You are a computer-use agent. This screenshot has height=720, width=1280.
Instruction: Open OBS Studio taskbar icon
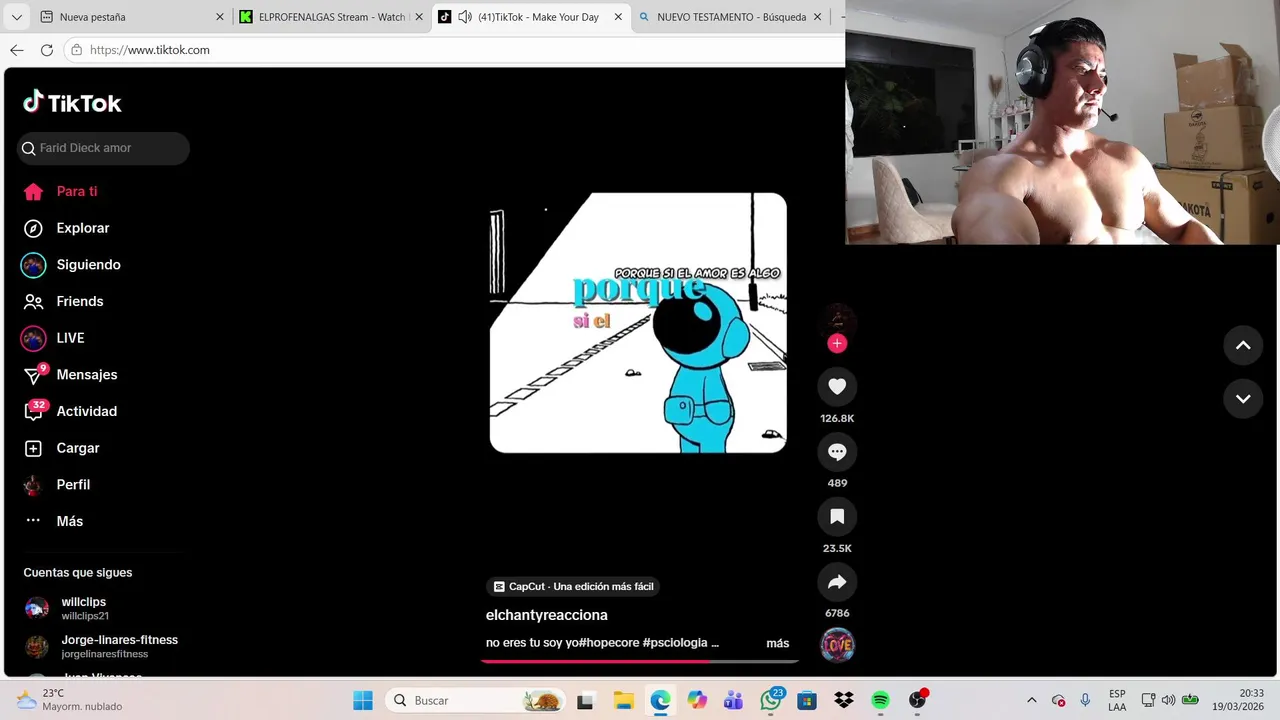(917, 700)
